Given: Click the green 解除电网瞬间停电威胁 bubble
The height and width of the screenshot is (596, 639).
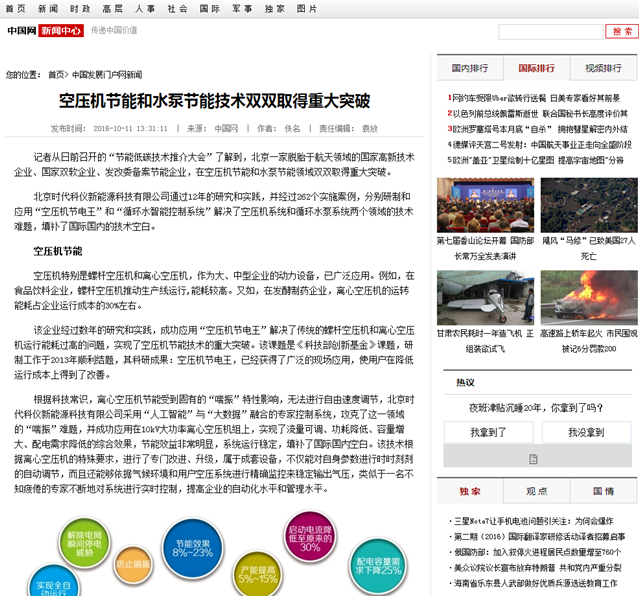Looking at the screenshot, I should coord(84,541).
